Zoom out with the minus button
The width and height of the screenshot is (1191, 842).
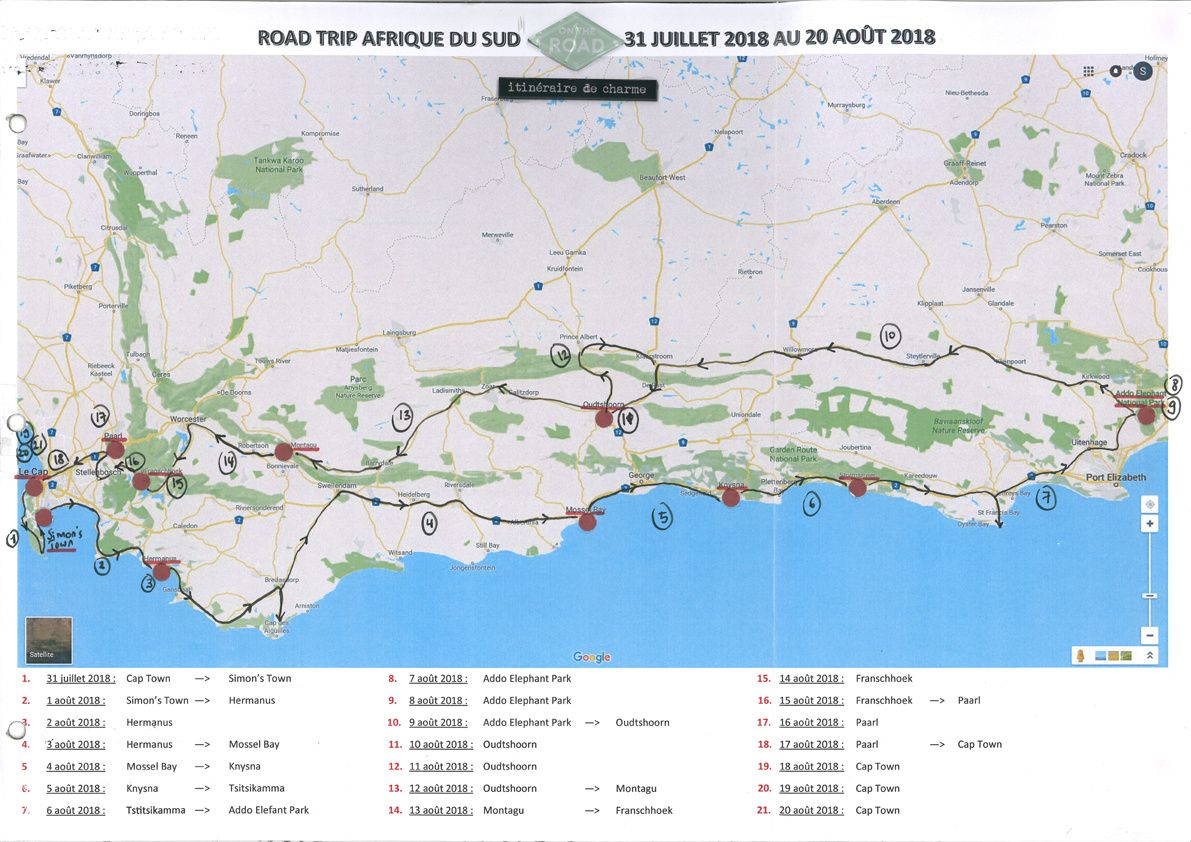(1150, 635)
